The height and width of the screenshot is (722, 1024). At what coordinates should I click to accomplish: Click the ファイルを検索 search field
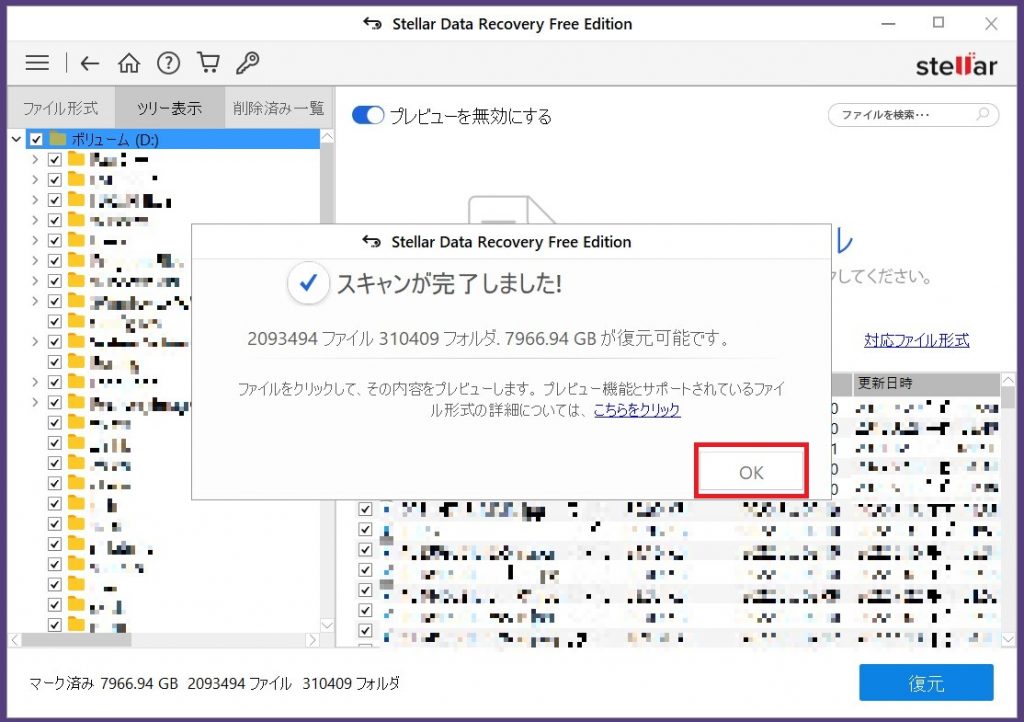(913, 114)
